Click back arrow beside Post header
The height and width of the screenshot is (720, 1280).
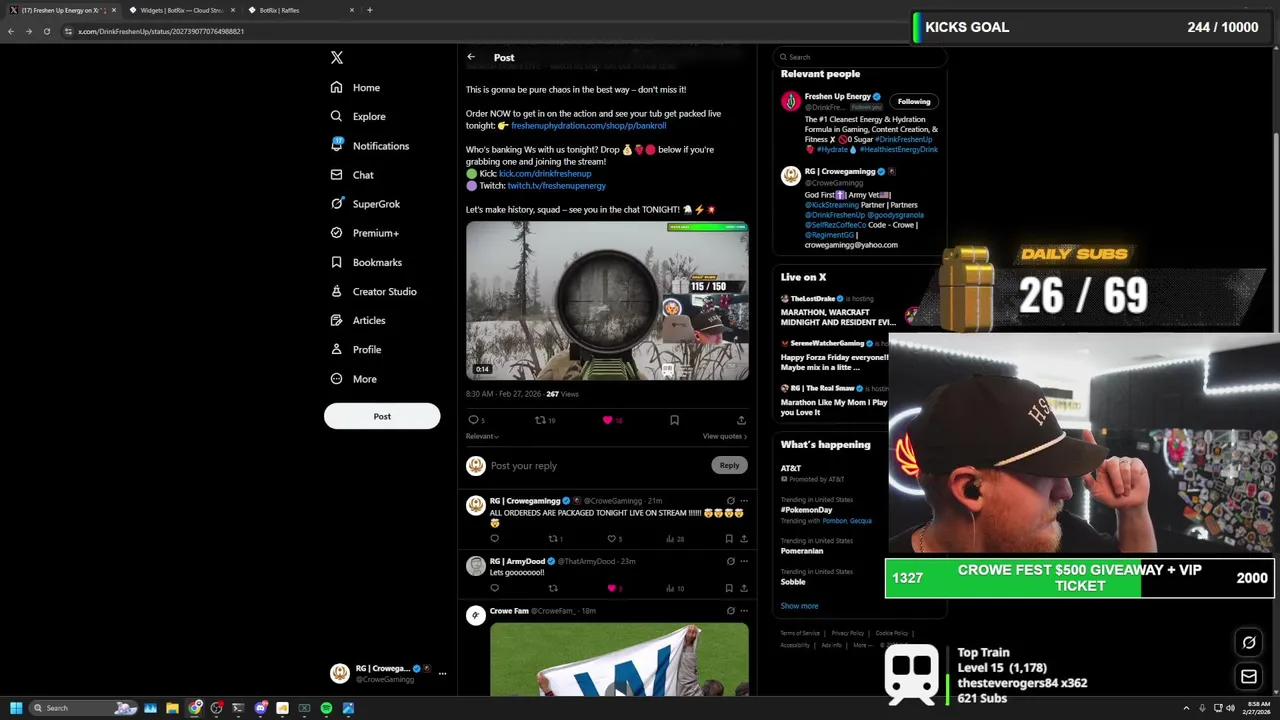[x=471, y=57]
